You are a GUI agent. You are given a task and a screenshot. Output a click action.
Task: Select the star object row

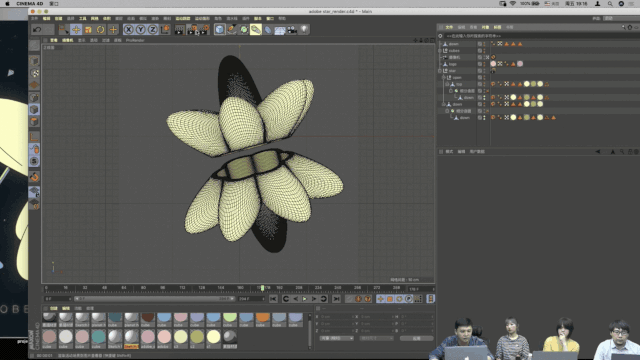[x=452, y=71]
